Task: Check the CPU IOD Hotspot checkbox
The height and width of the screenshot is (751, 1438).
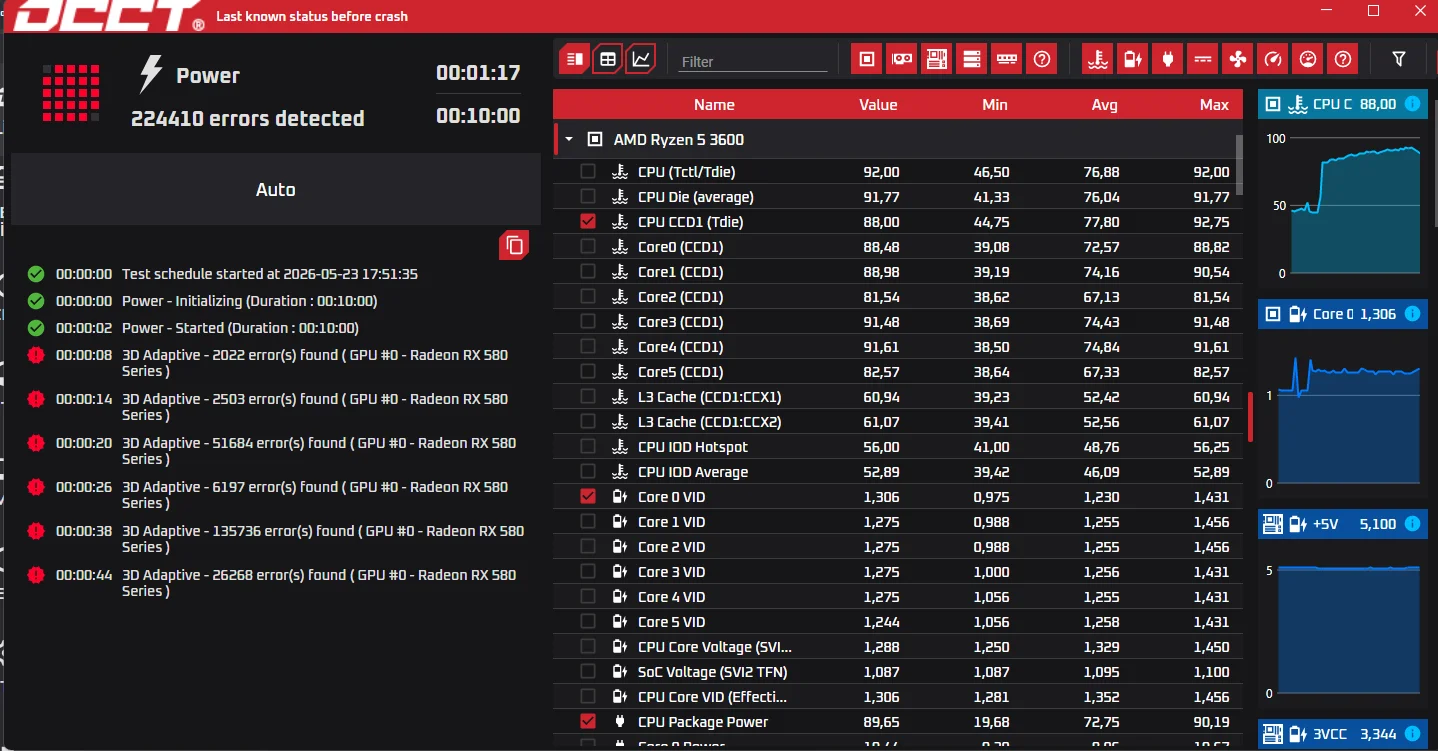Action: click(588, 447)
